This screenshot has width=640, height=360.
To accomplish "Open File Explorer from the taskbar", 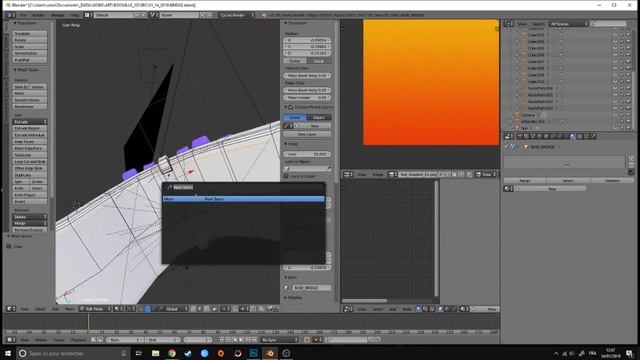I will 156,353.
